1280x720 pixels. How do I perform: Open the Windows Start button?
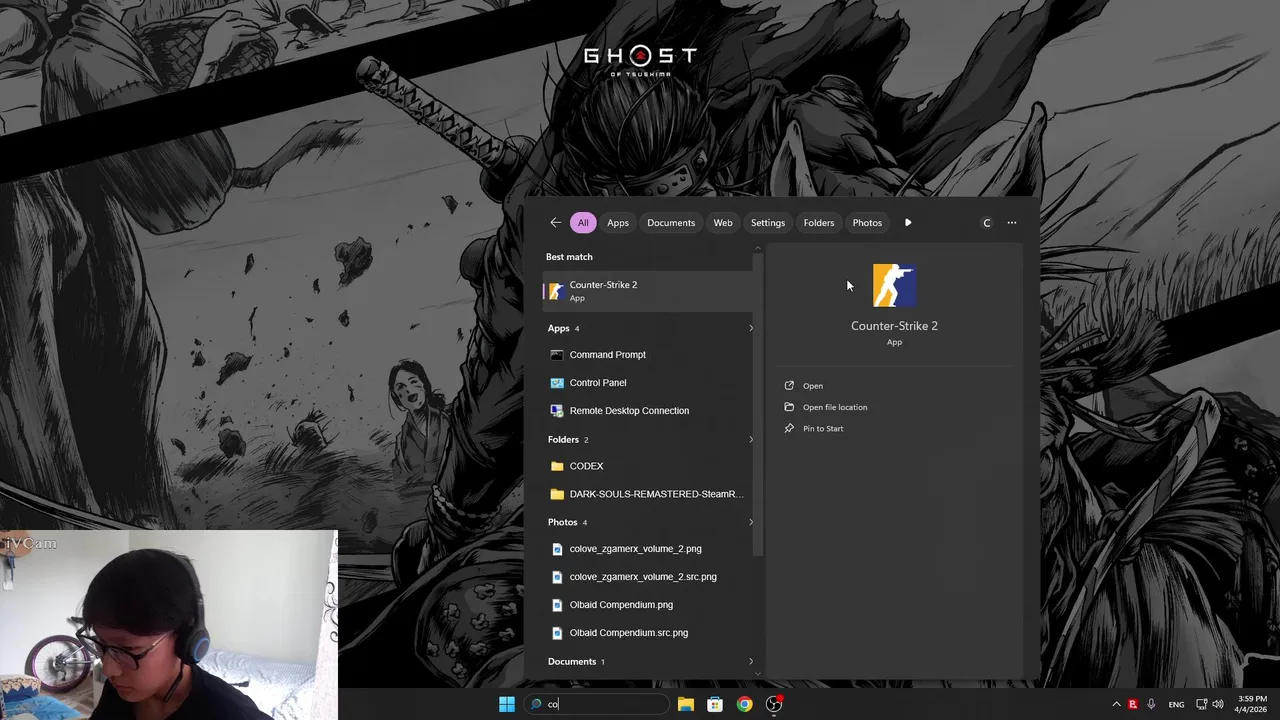(507, 704)
